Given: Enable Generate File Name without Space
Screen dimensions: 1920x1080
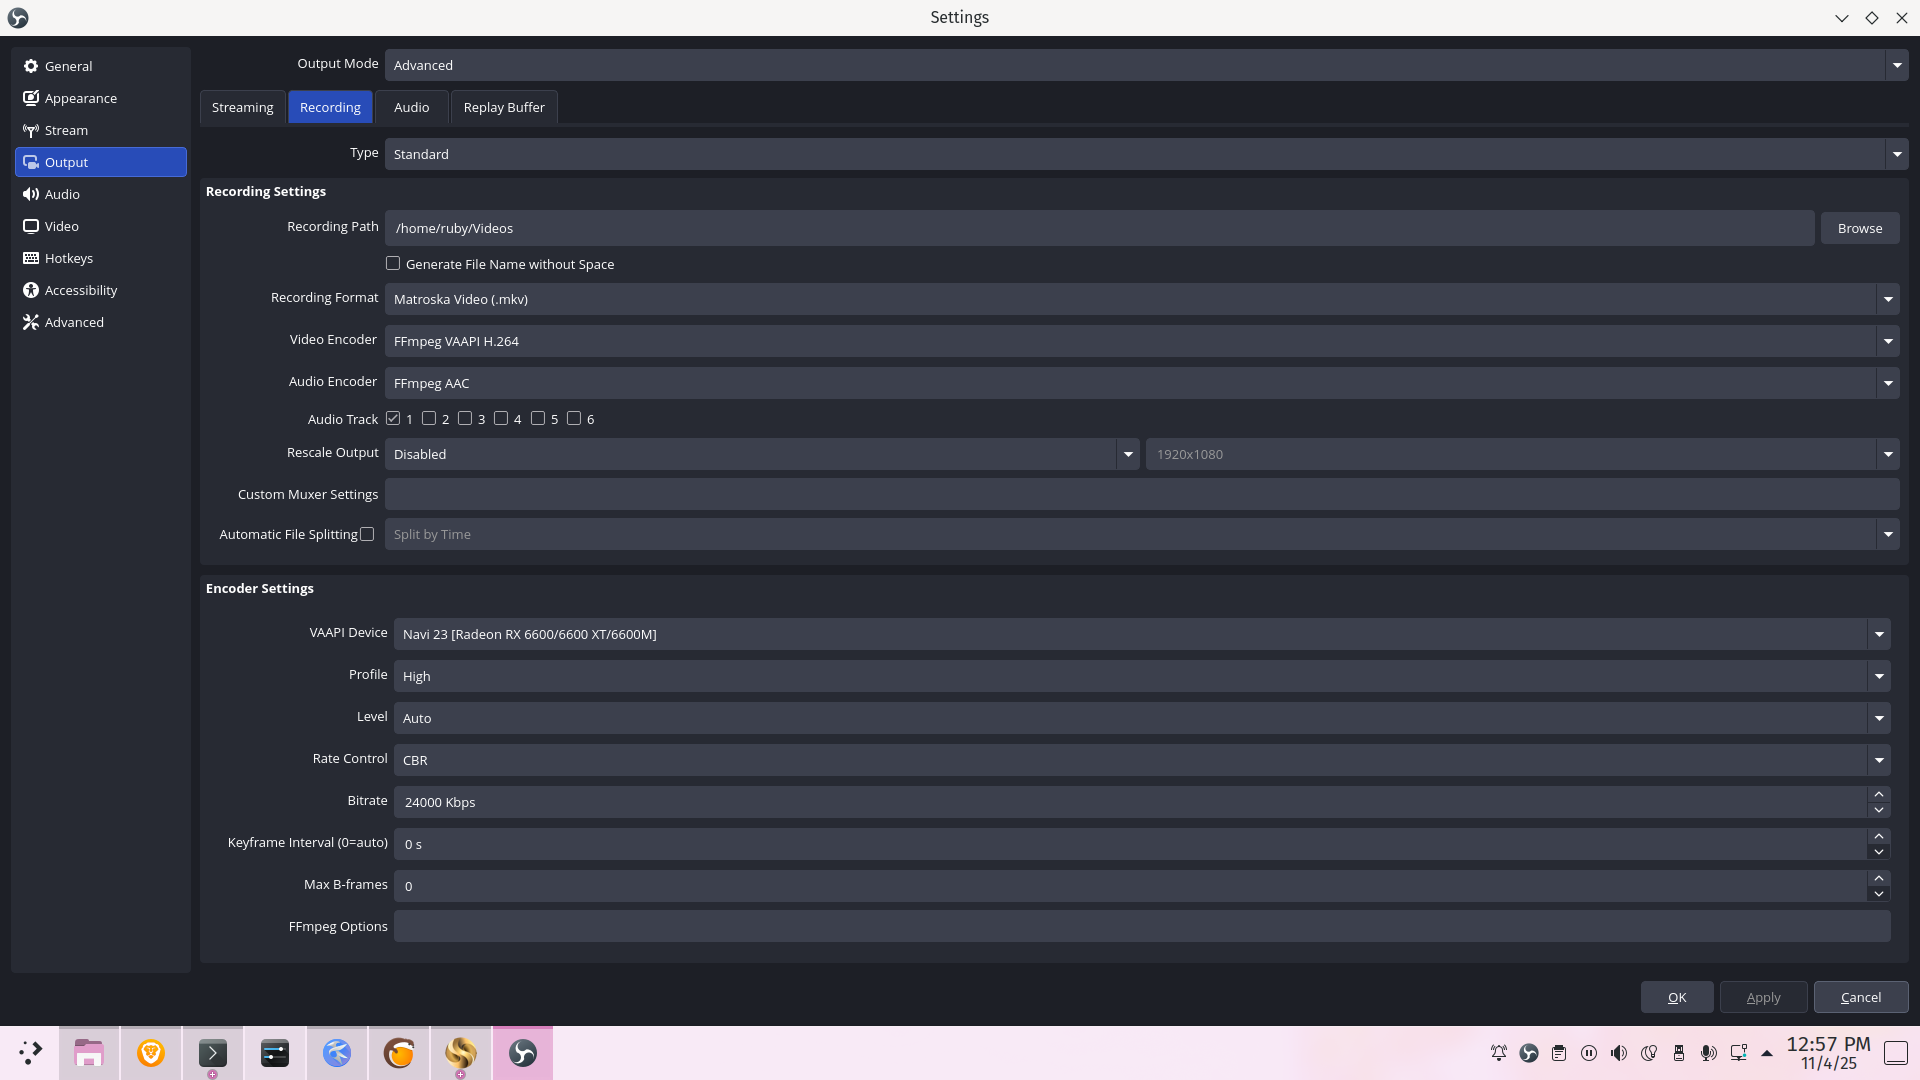Looking at the screenshot, I should click(393, 264).
